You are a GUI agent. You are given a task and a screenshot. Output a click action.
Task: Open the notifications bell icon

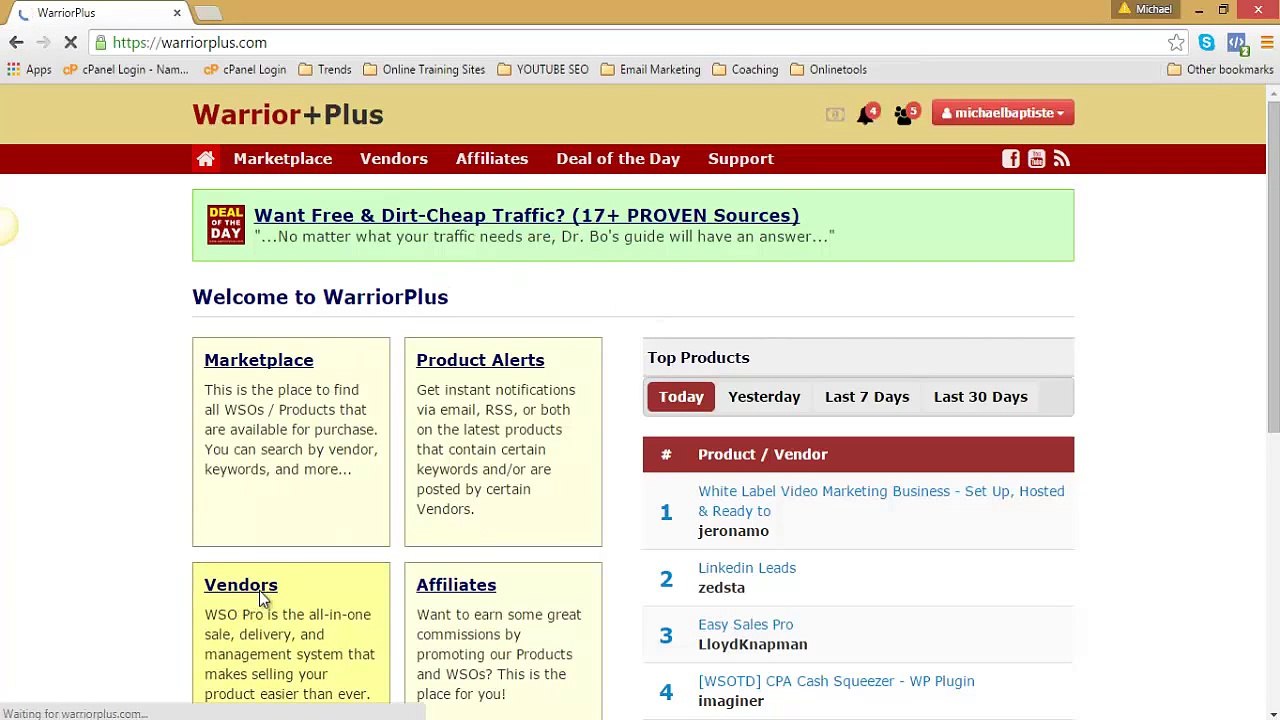865,114
